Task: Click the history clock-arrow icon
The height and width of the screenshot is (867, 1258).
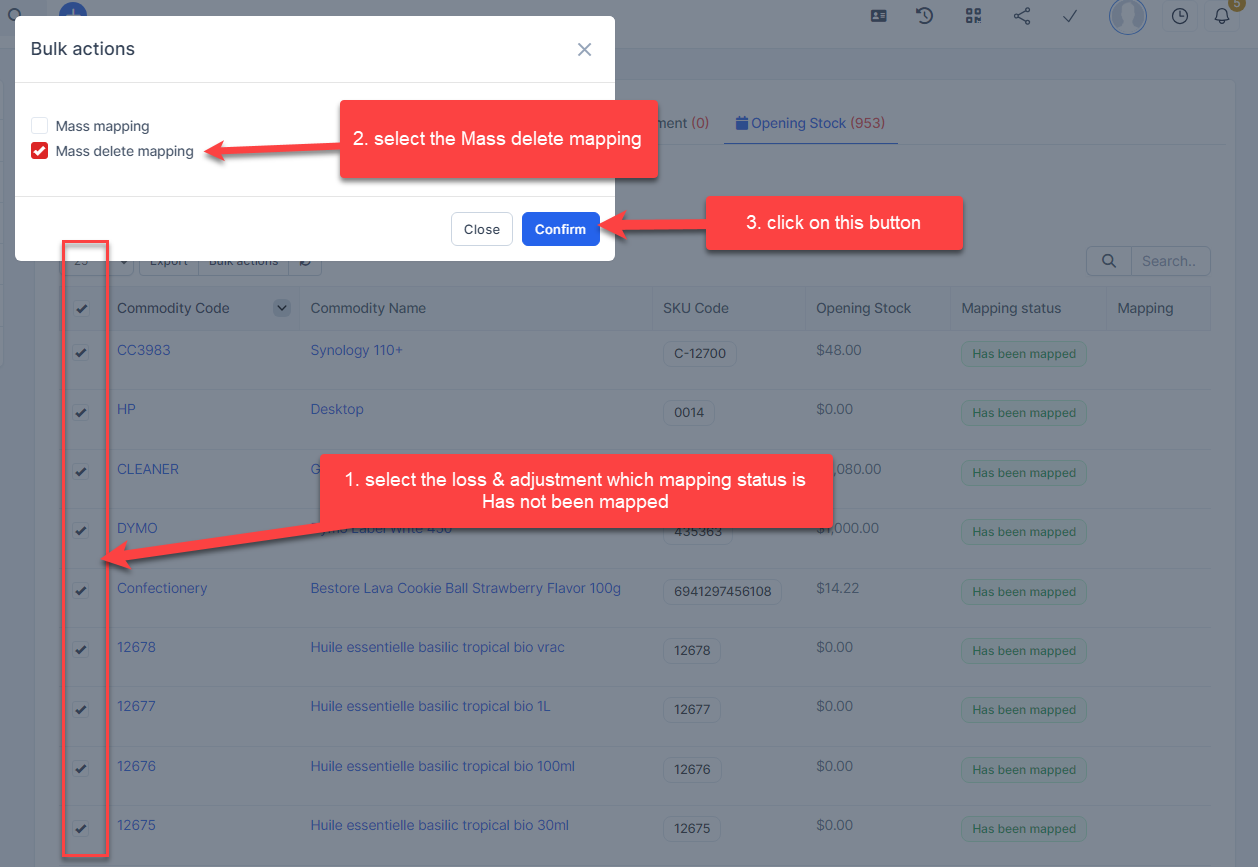Action: click(x=925, y=16)
